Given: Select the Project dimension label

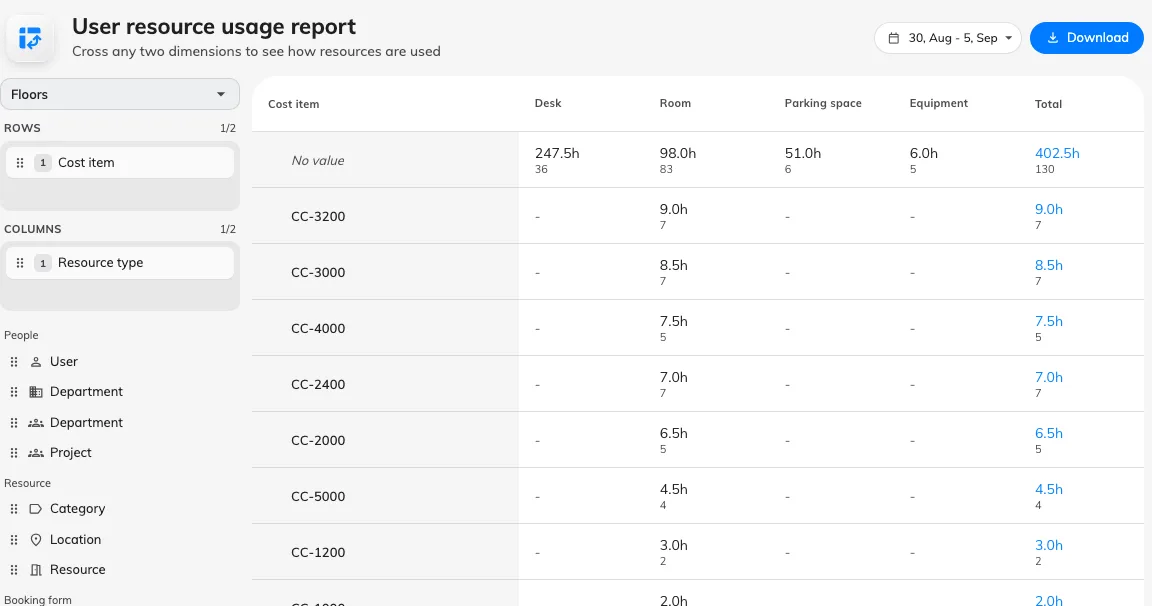Looking at the screenshot, I should (x=71, y=452).
